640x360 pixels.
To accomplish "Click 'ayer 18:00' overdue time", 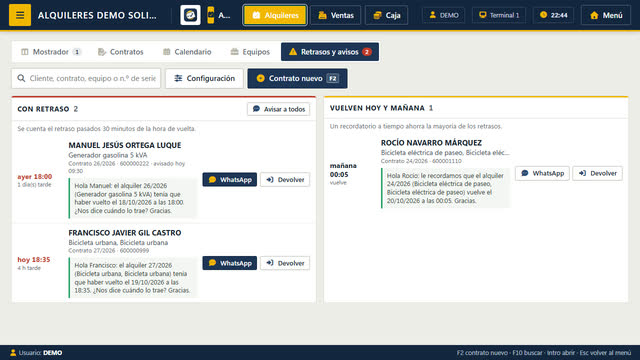I will (x=35, y=177).
